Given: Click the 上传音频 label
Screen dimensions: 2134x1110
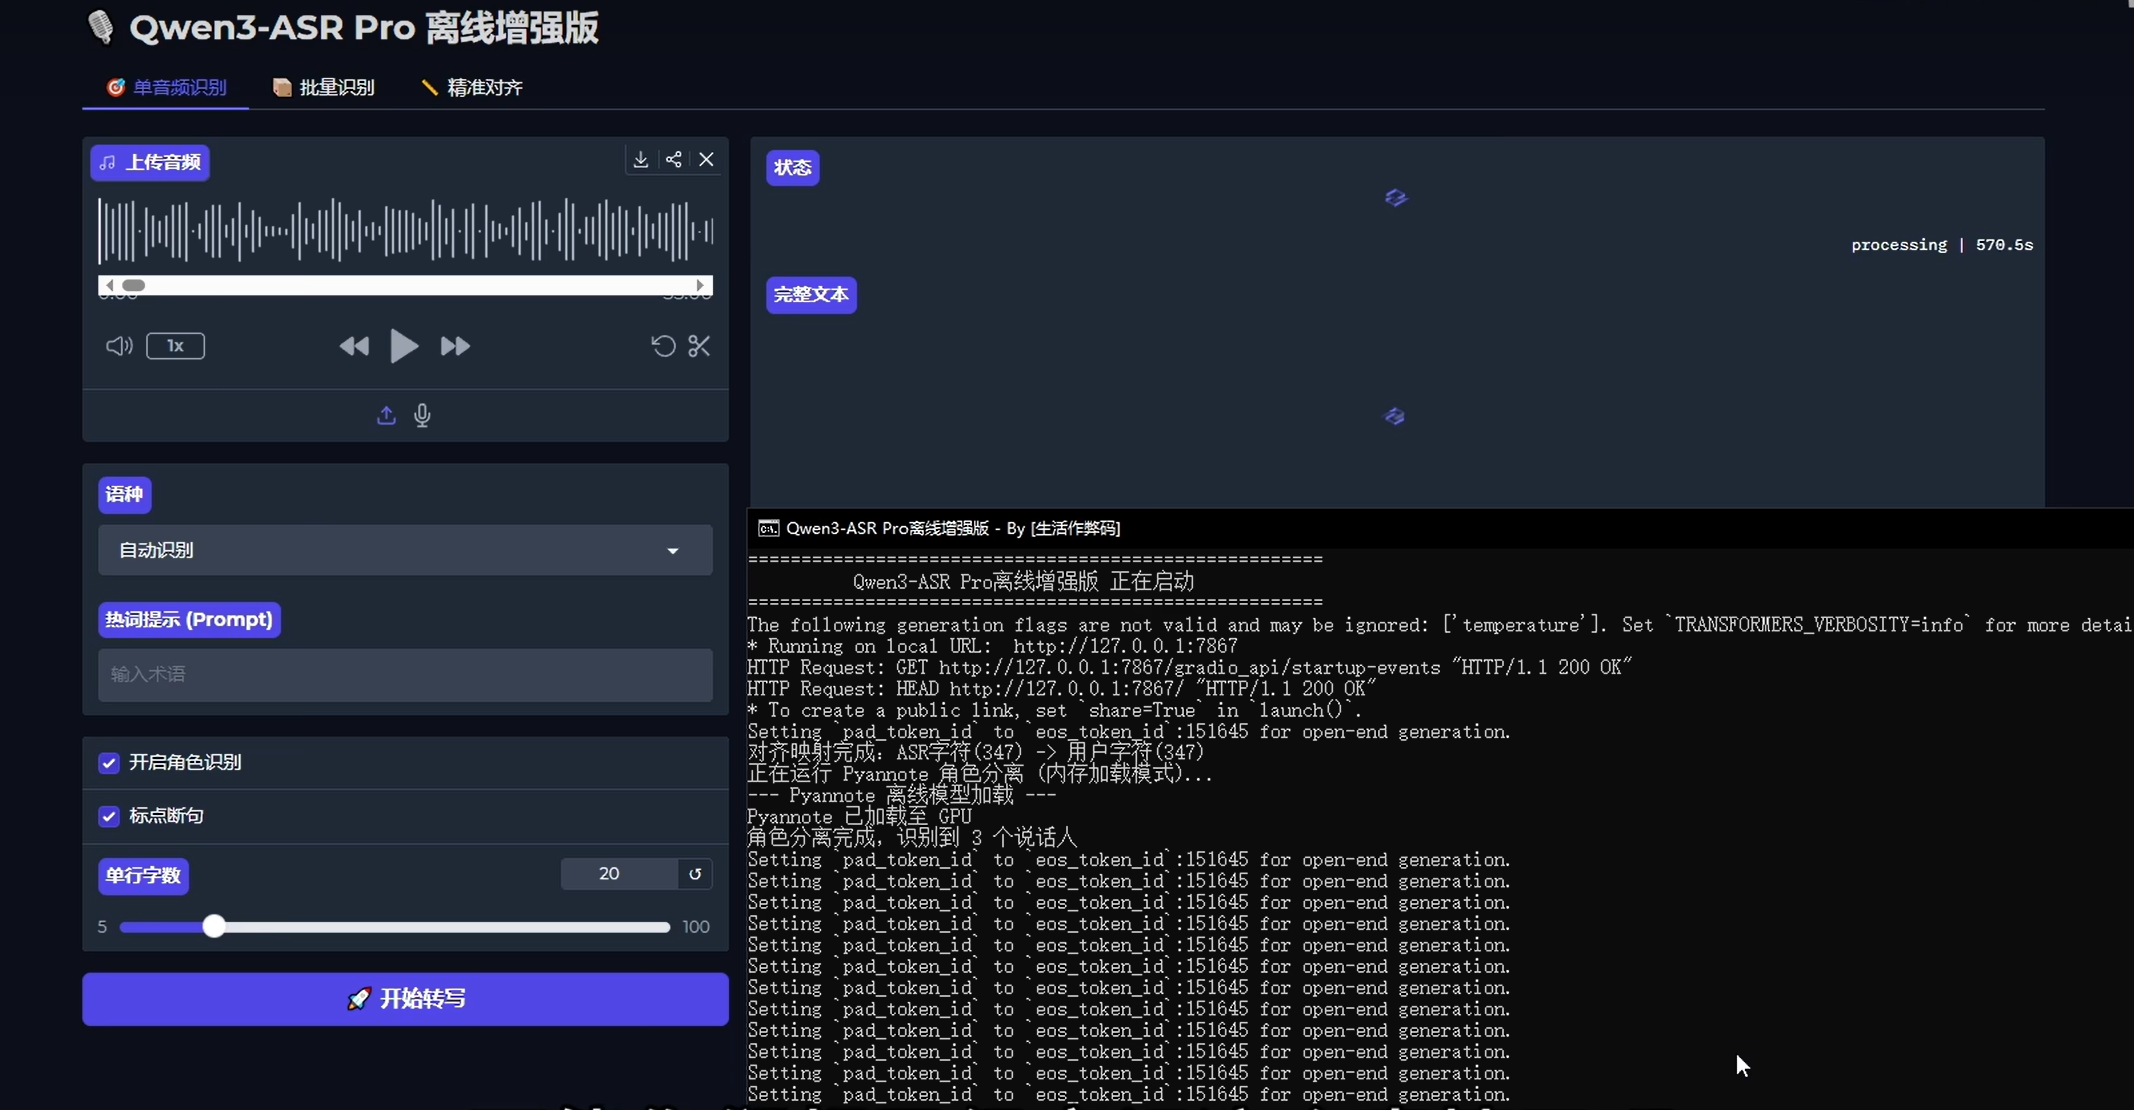Looking at the screenshot, I should coord(150,162).
